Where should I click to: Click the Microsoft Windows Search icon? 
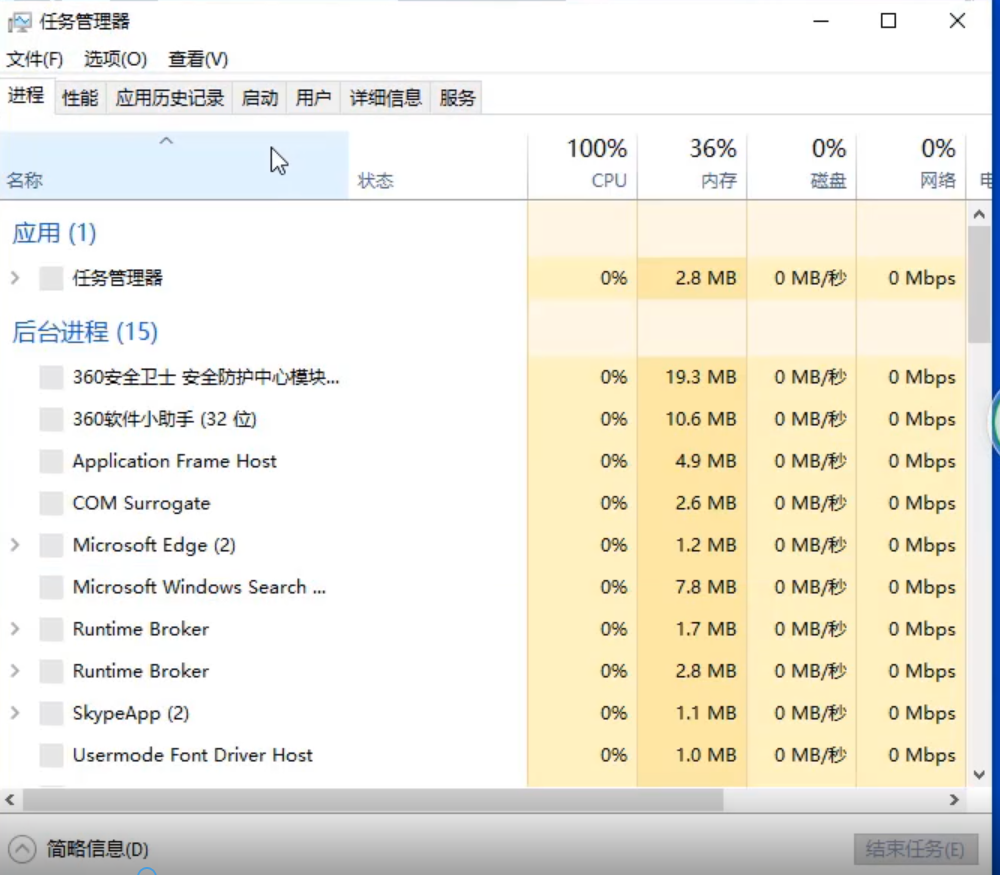(x=51, y=588)
